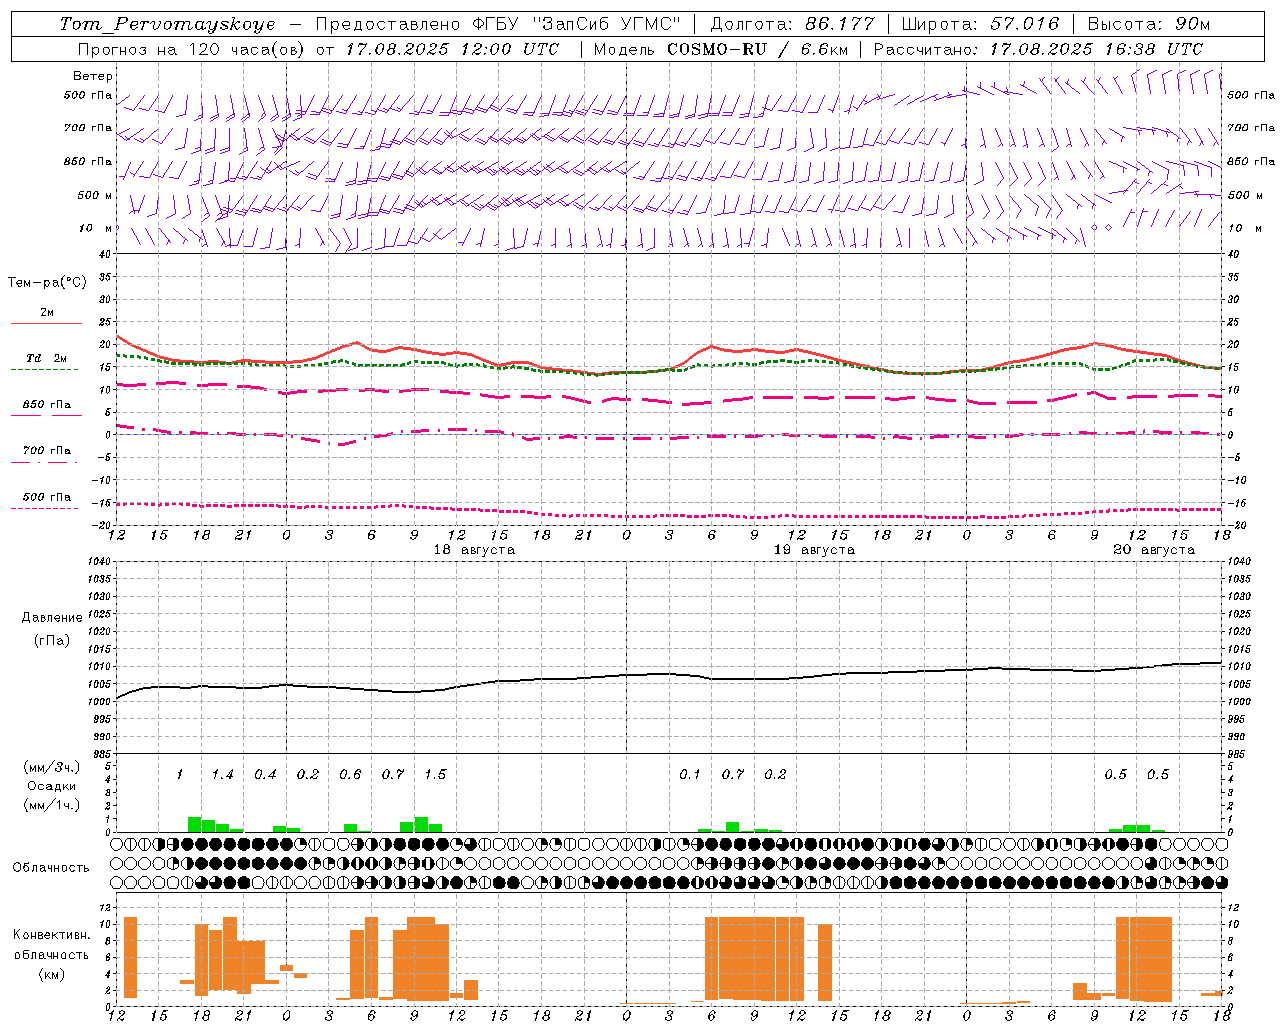Viewport: 1280px width, 1024px height.
Task: Click the 19 августа date label
Action: [814, 550]
